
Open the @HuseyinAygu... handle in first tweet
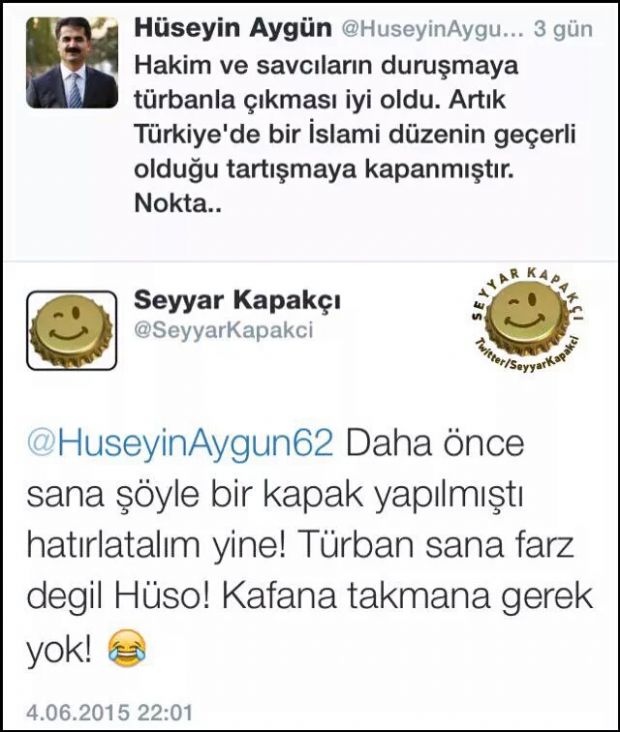point(433,30)
